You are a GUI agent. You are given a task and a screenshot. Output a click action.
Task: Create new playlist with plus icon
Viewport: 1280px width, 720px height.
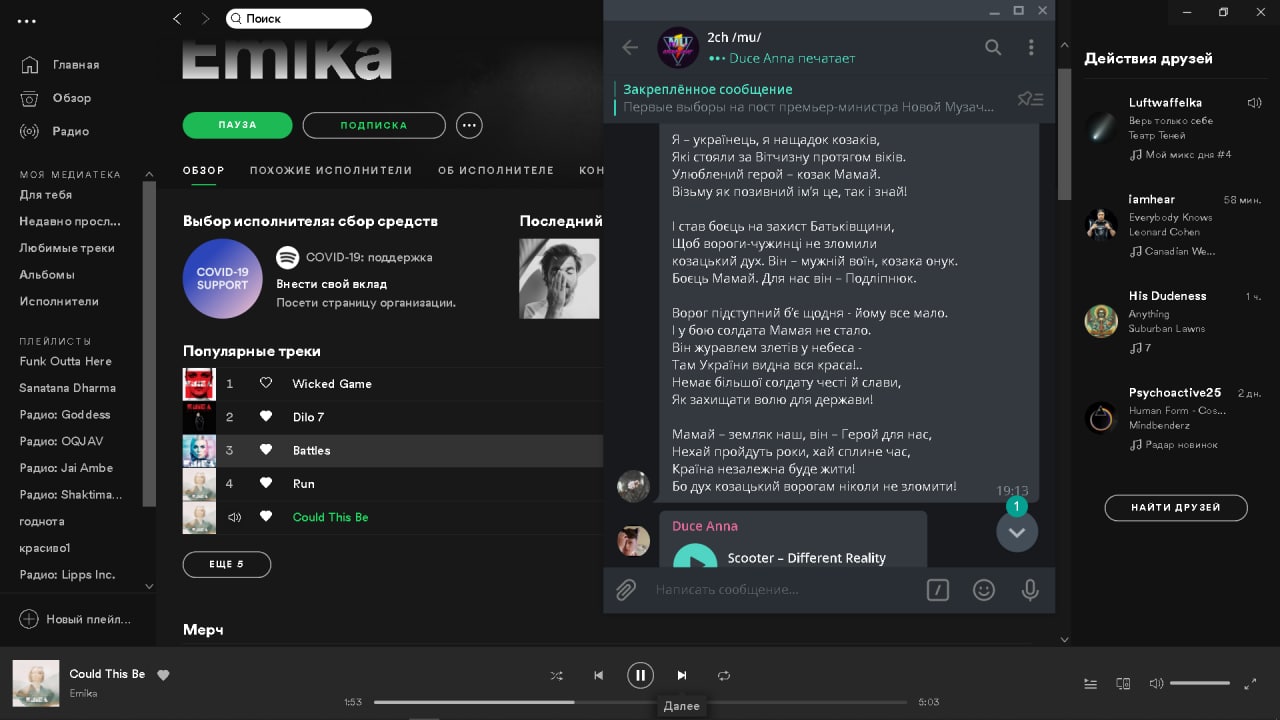29,619
